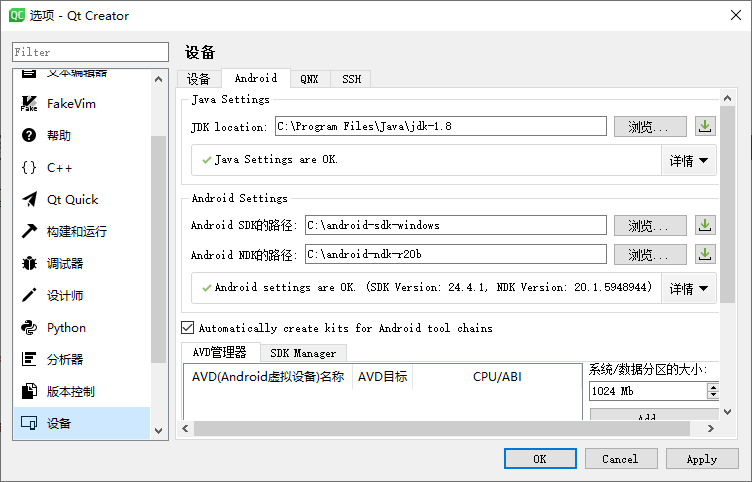This screenshot has height=482, width=752.
Task: Decrease partition size with down stepper arrow
Action: click(713, 395)
